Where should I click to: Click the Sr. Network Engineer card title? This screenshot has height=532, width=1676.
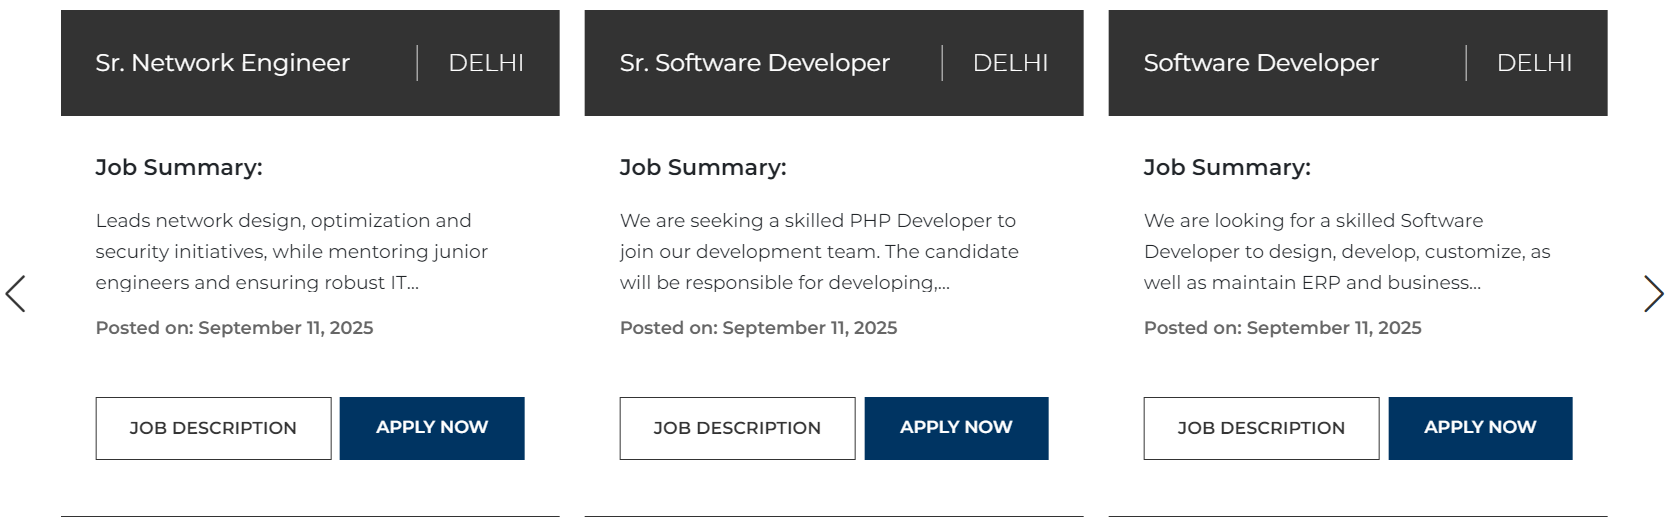223,63
